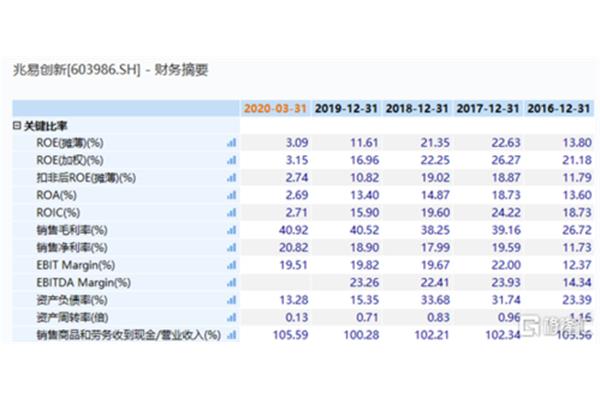Open chart icon for 销售净利率(%) row
Image resolution: width=600 pixels, height=400 pixels.
pos(232,248)
